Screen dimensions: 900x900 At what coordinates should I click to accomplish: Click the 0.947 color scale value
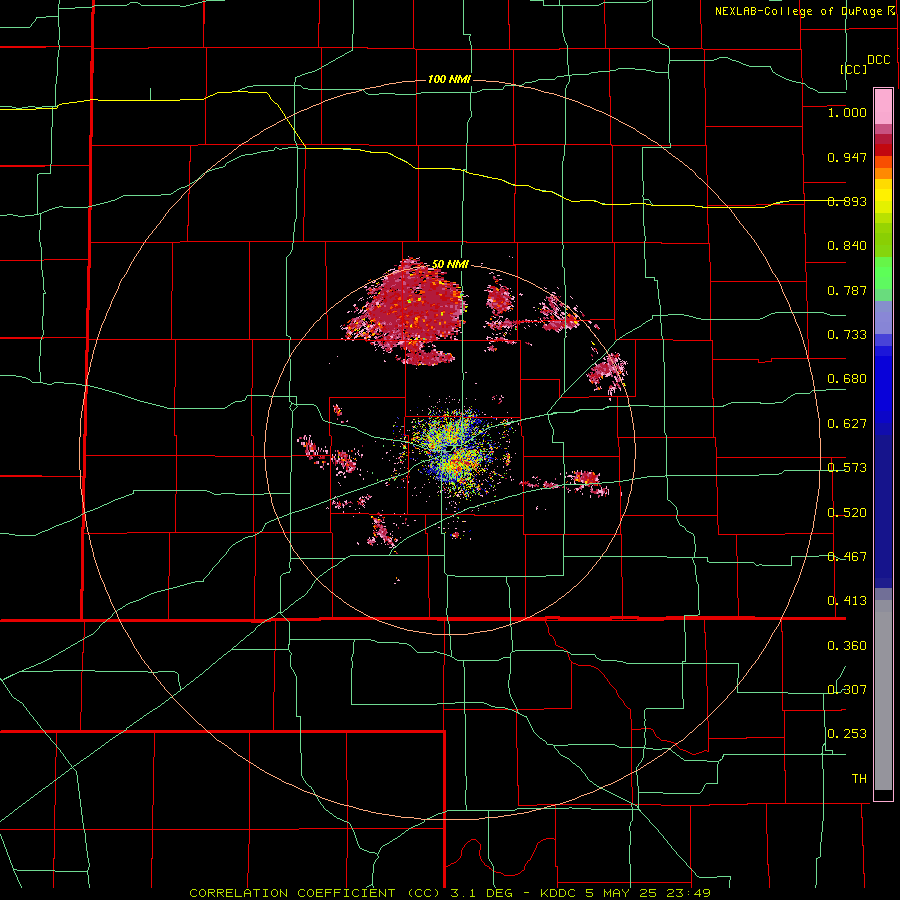[x=847, y=157]
